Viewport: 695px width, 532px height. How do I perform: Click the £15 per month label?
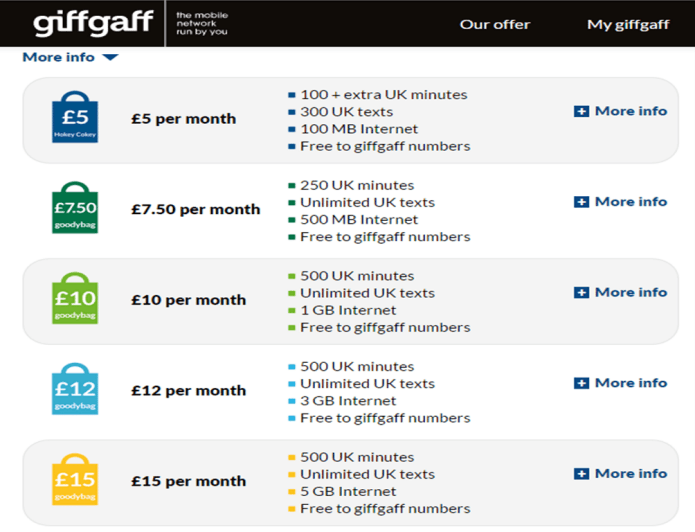coord(188,481)
